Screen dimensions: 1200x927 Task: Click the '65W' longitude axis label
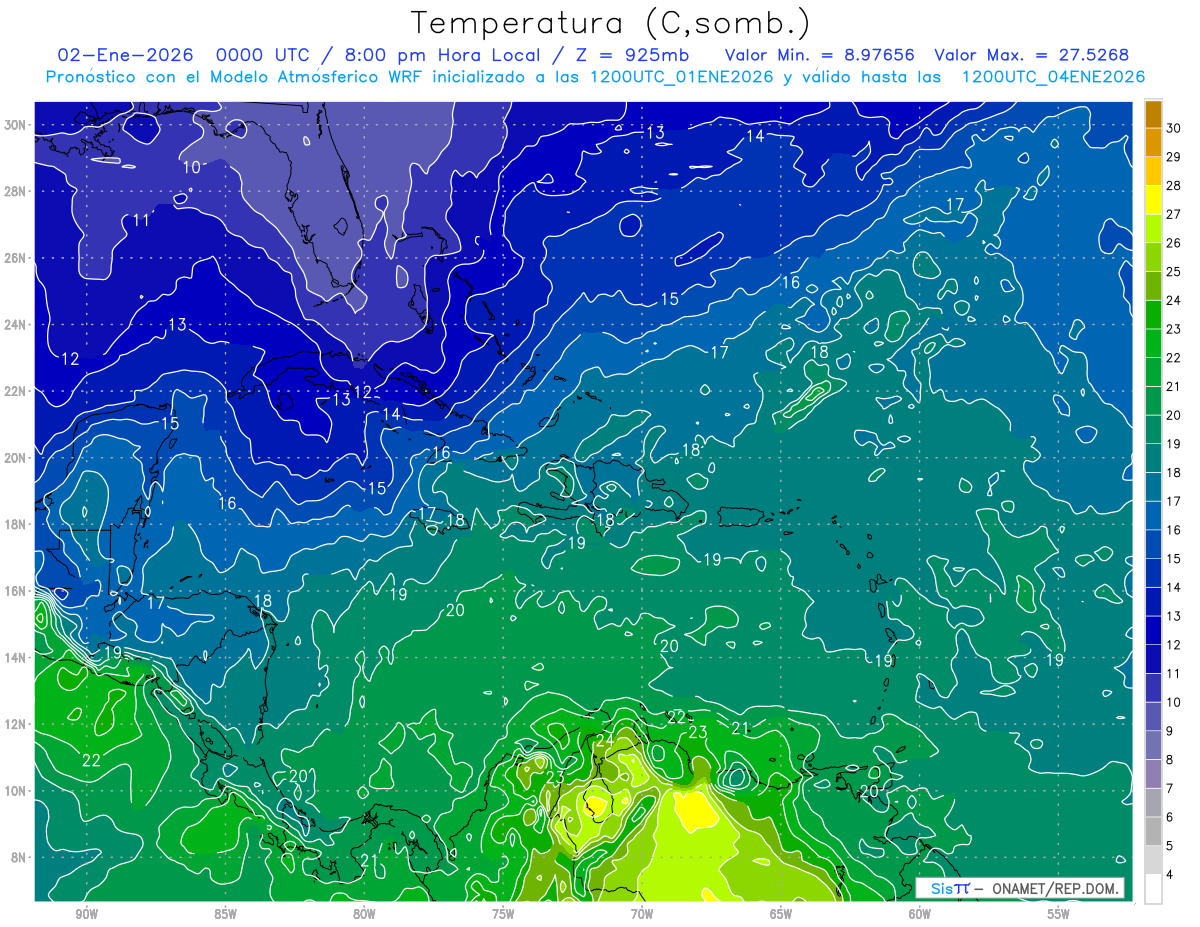coord(781,915)
